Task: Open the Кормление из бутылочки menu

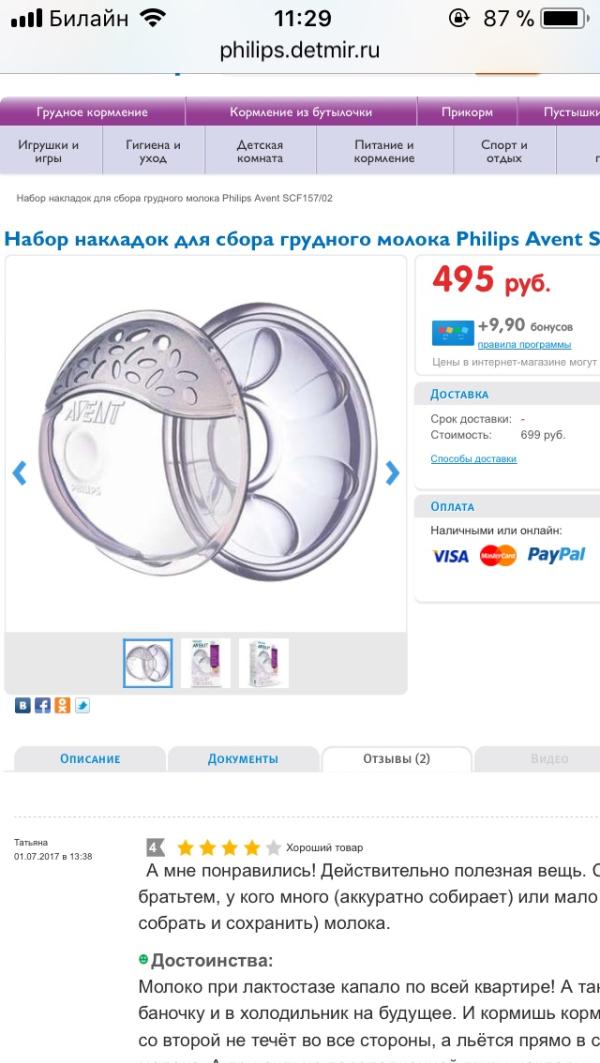Action: click(301, 112)
